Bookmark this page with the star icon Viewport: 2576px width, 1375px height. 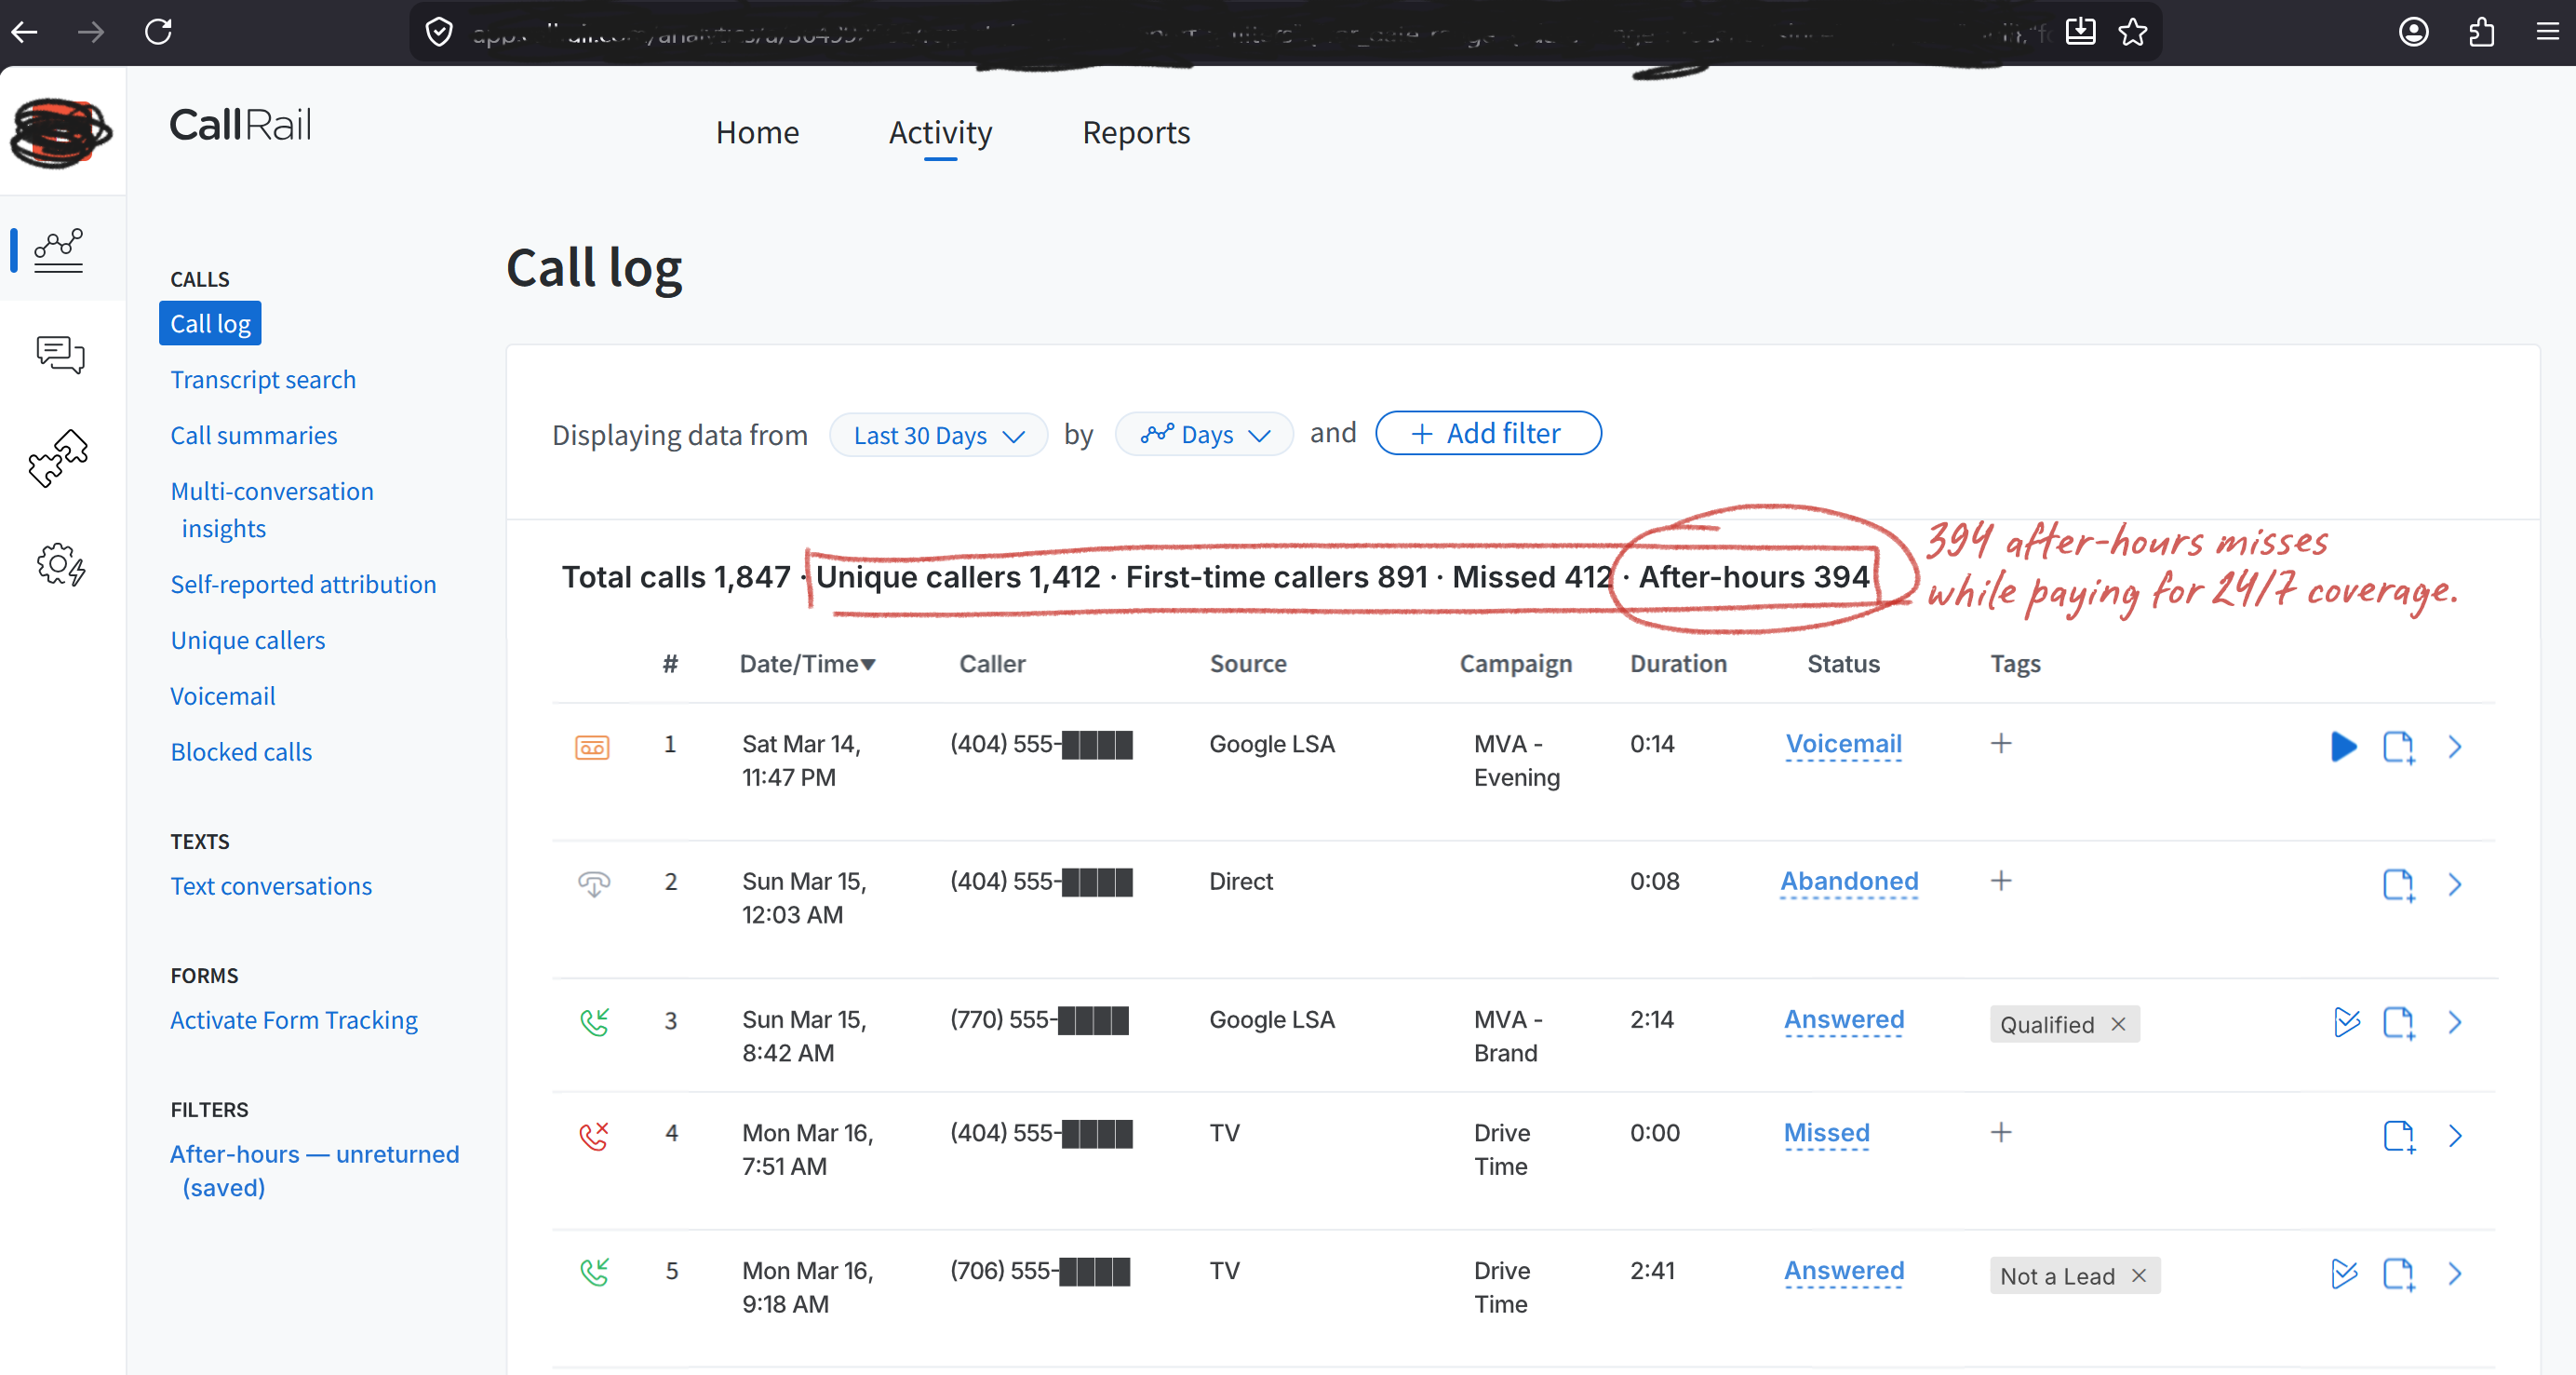[2133, 32]
